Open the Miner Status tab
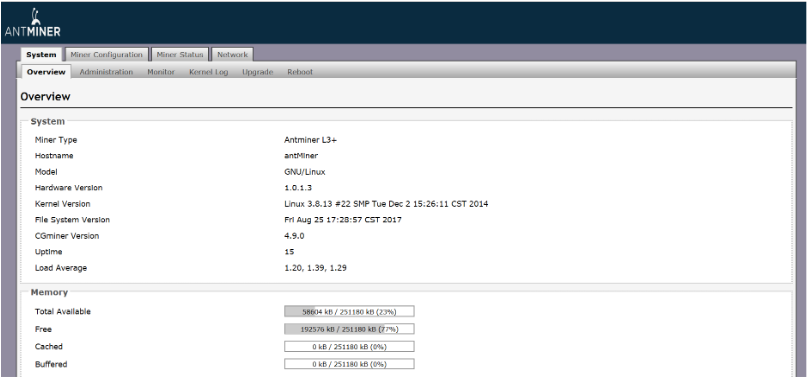The width and height of the screenshot is (807, 379). pos(180,55)
